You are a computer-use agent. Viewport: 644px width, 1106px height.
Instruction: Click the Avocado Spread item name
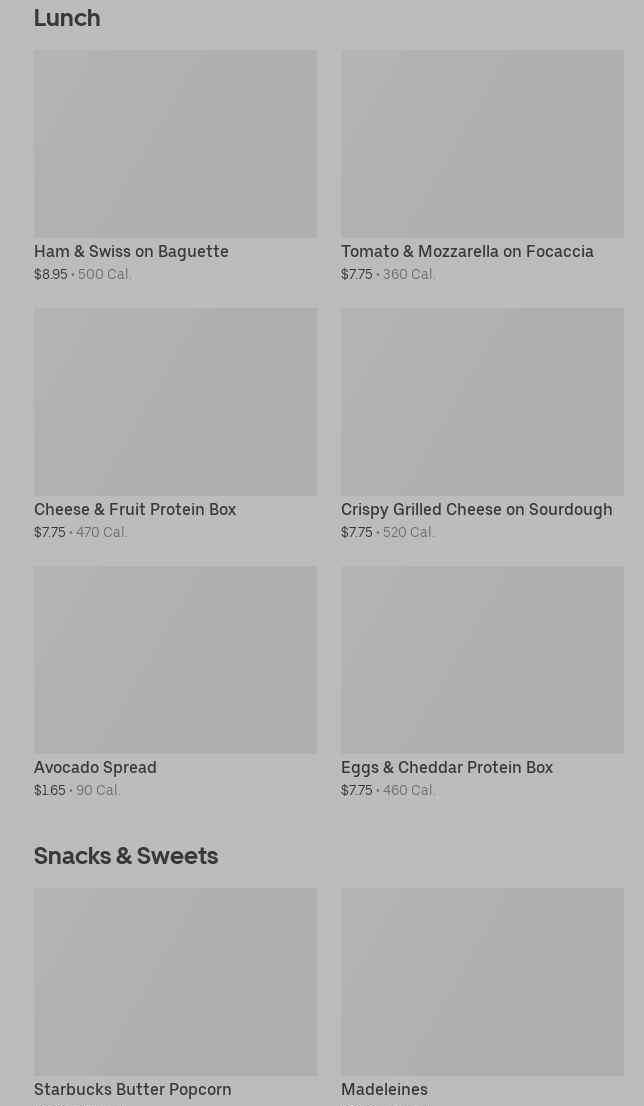click(95, 768)
